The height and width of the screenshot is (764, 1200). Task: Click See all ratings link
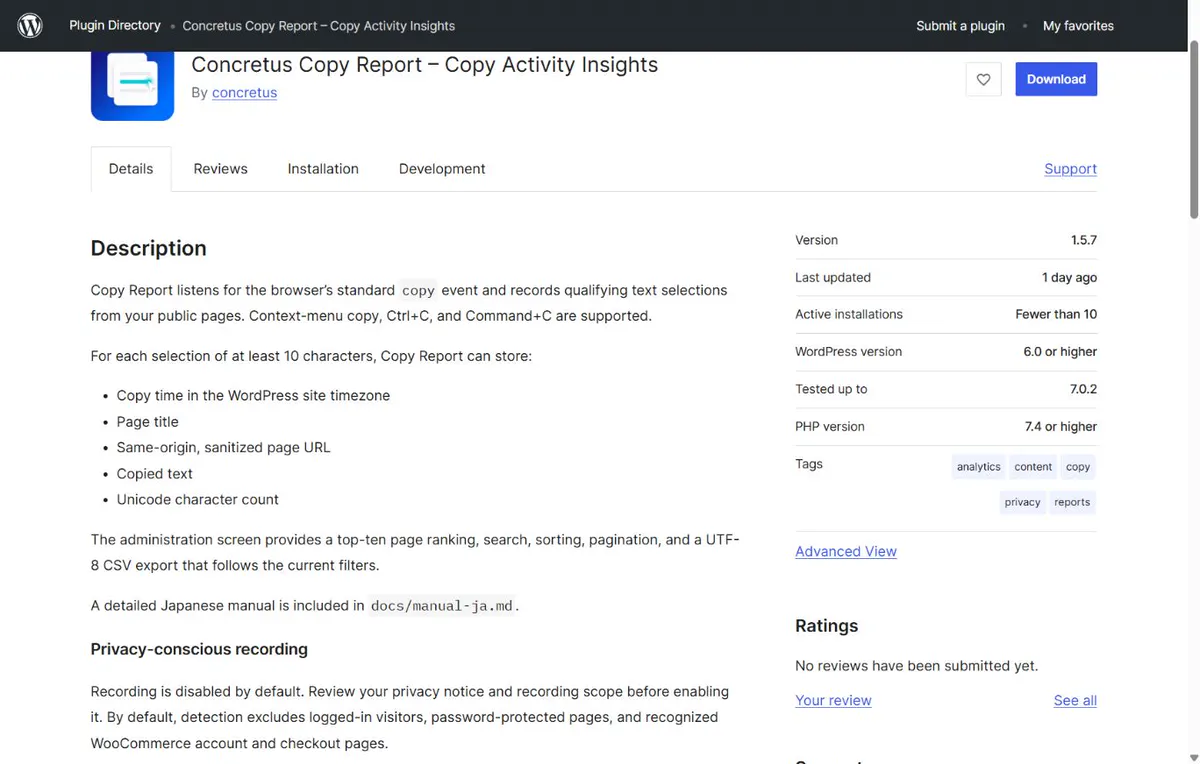(1075, 701)
